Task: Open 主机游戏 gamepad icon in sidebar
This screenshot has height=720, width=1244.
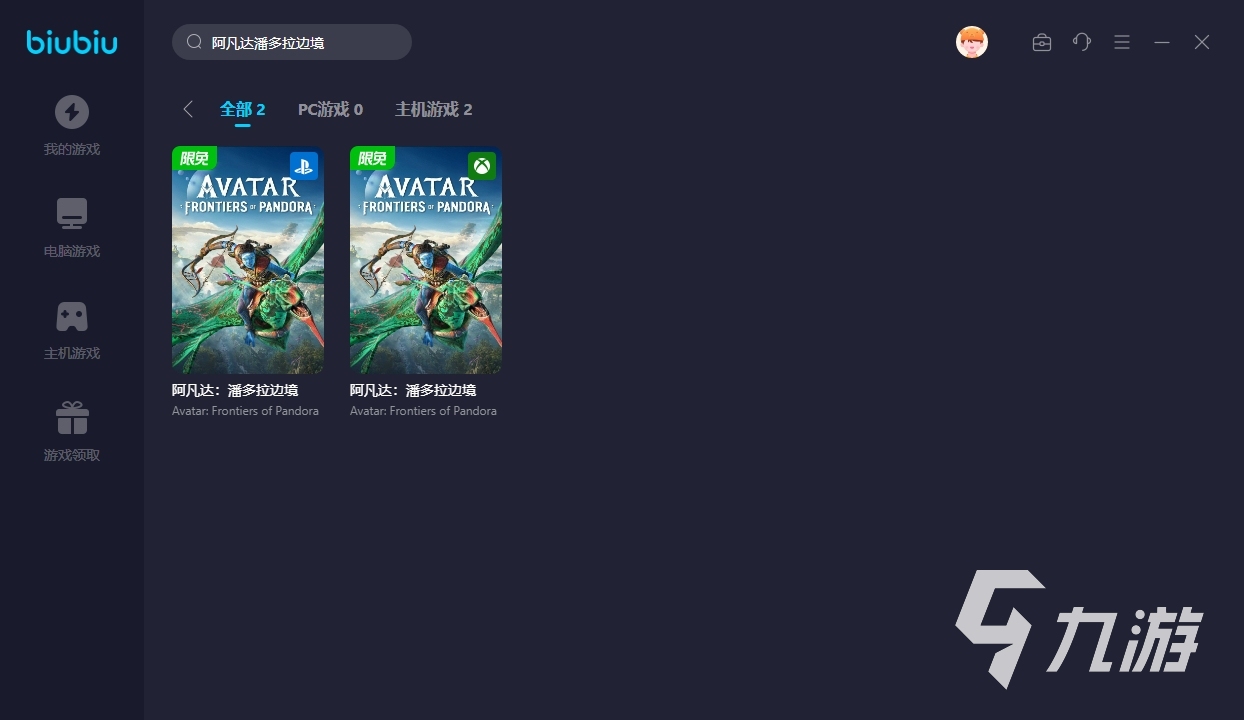Action: tap(72, 316)
